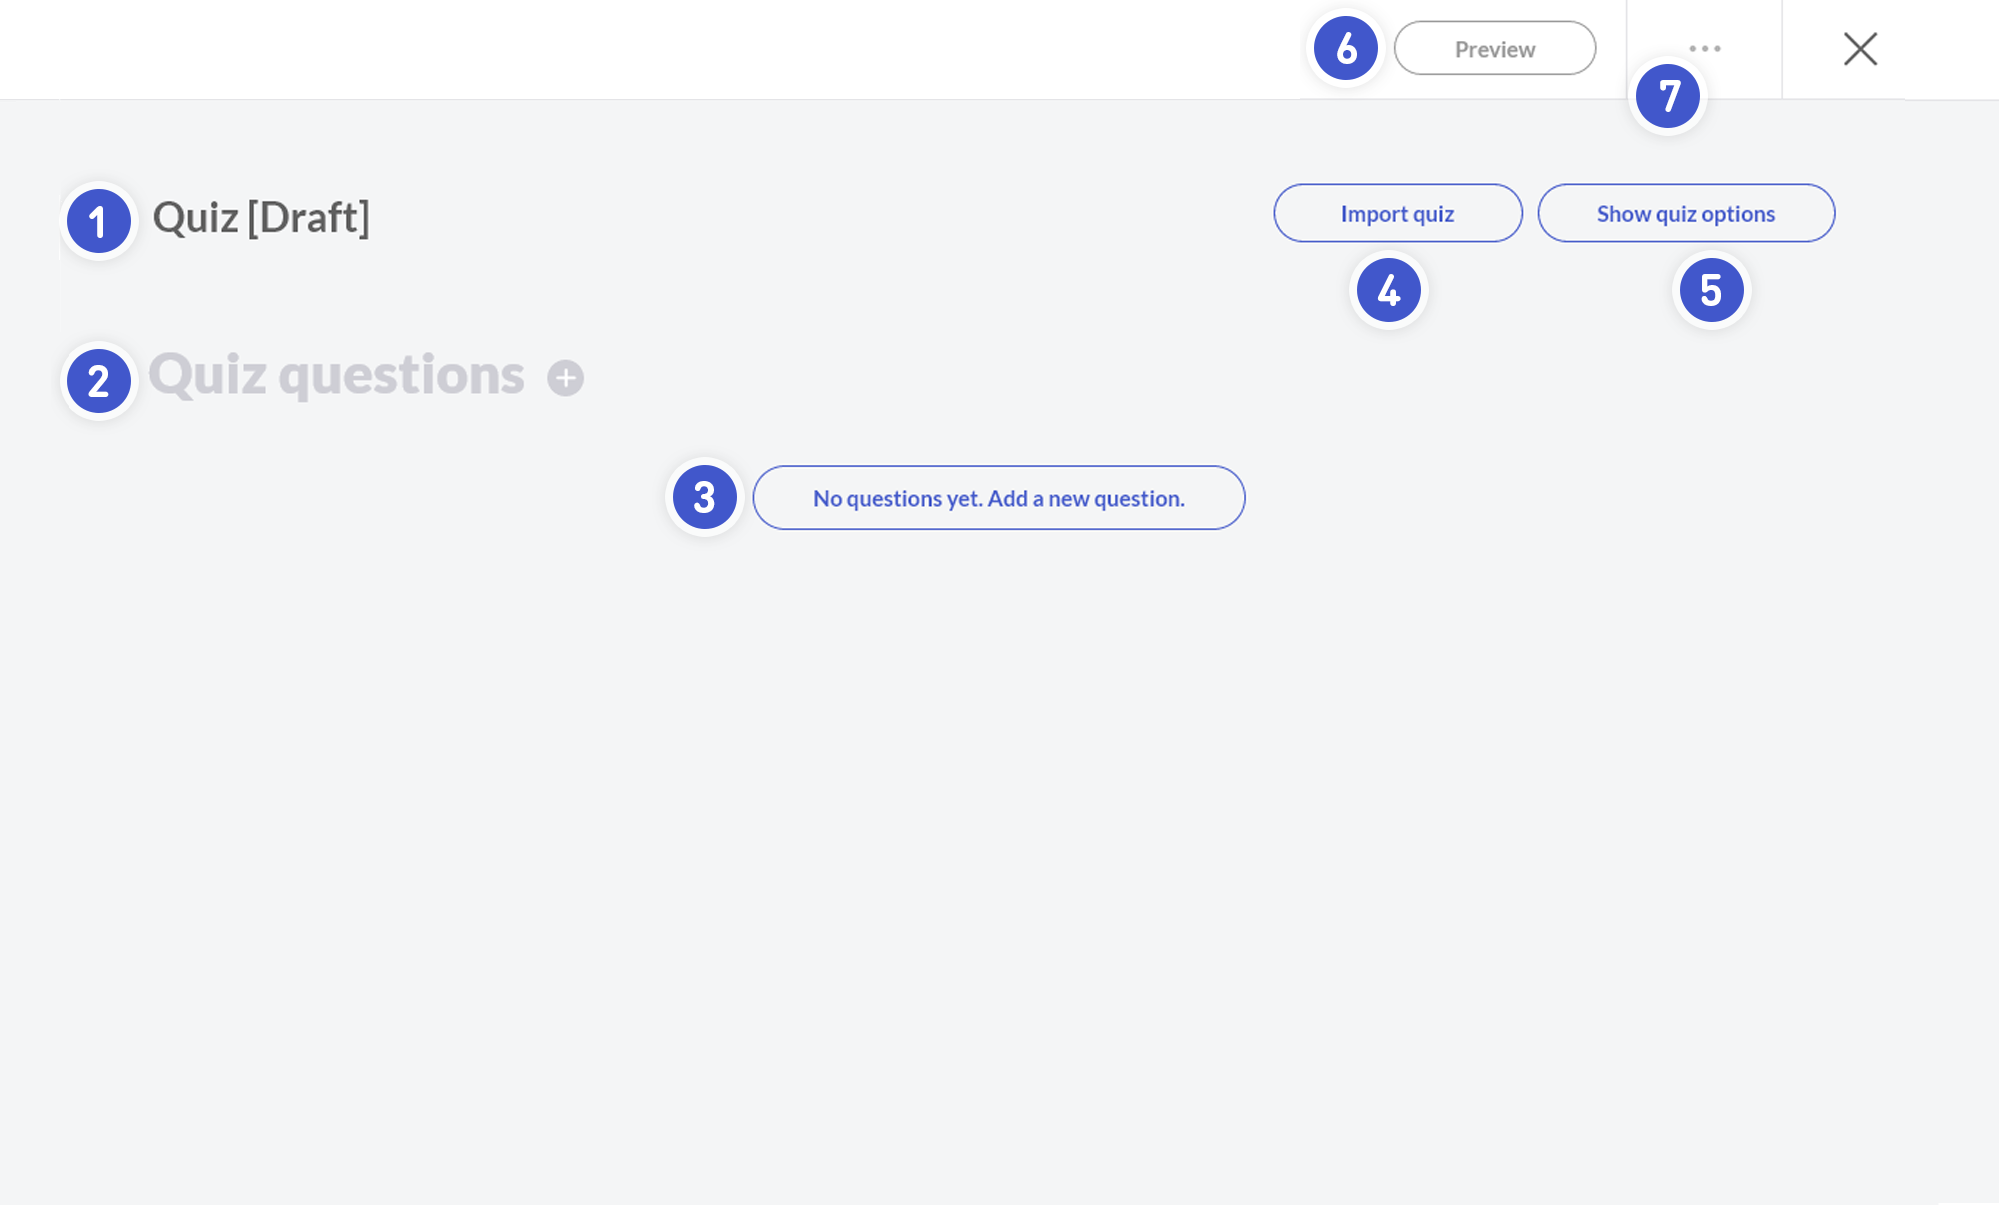Click the numbered badge 5 marker
Image resolution: width=1999 pixels, height=1205 pixels.
point(1711,290)
